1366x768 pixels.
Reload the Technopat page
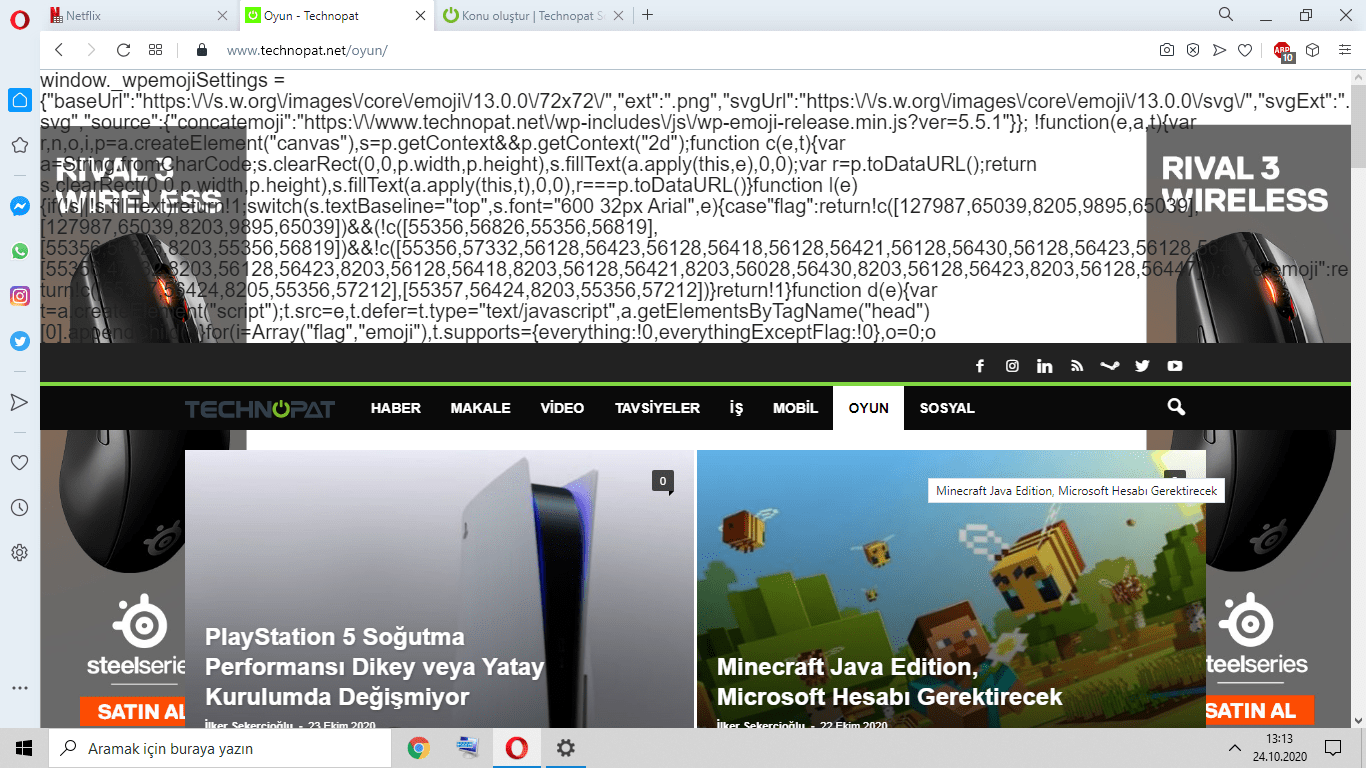pyautogui.click(x=123, y=50)
